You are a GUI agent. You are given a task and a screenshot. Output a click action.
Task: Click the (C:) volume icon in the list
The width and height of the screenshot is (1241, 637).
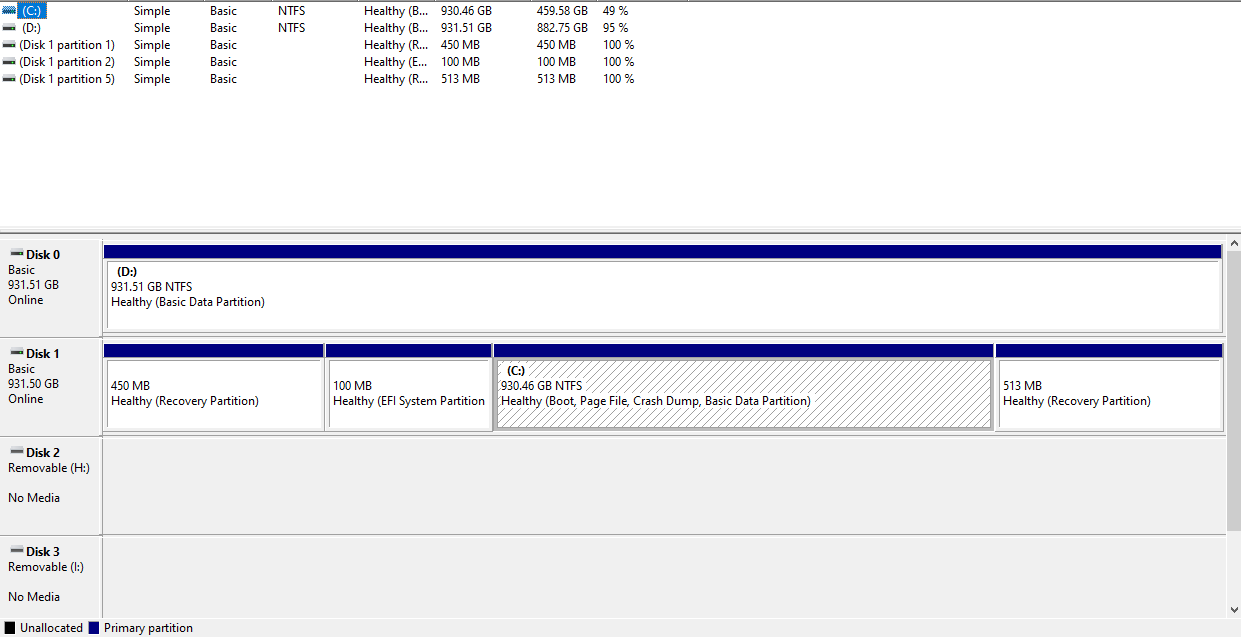pyautogui.click(x=9, y=10)
